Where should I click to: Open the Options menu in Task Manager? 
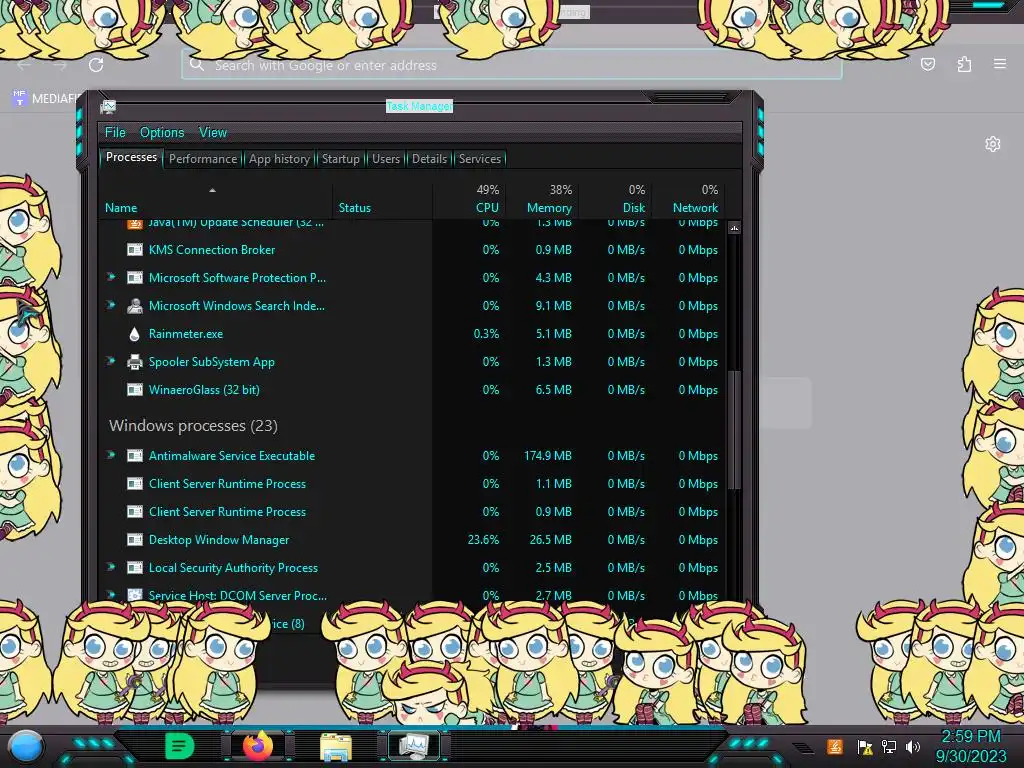click(162, 133)
